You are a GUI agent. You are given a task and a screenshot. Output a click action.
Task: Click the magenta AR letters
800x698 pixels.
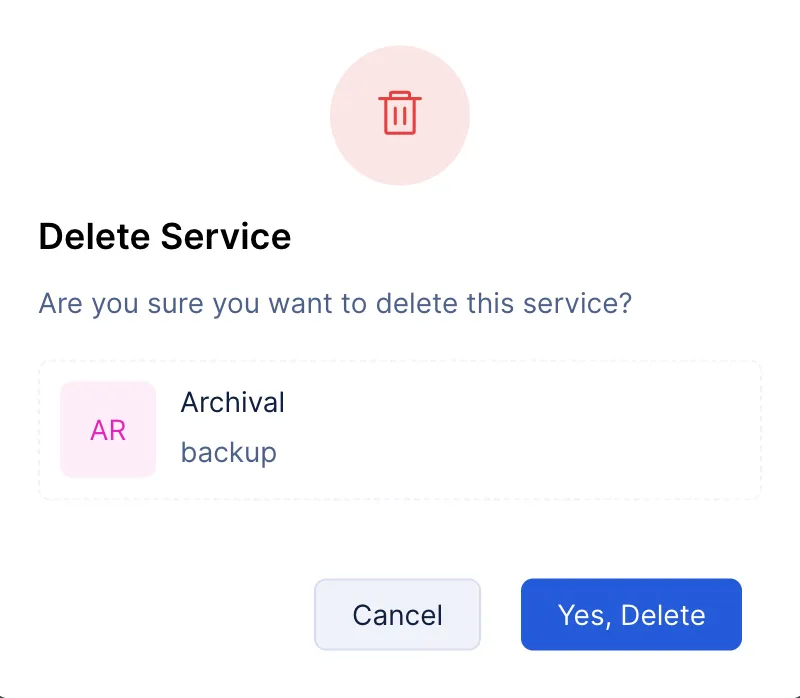108,430
